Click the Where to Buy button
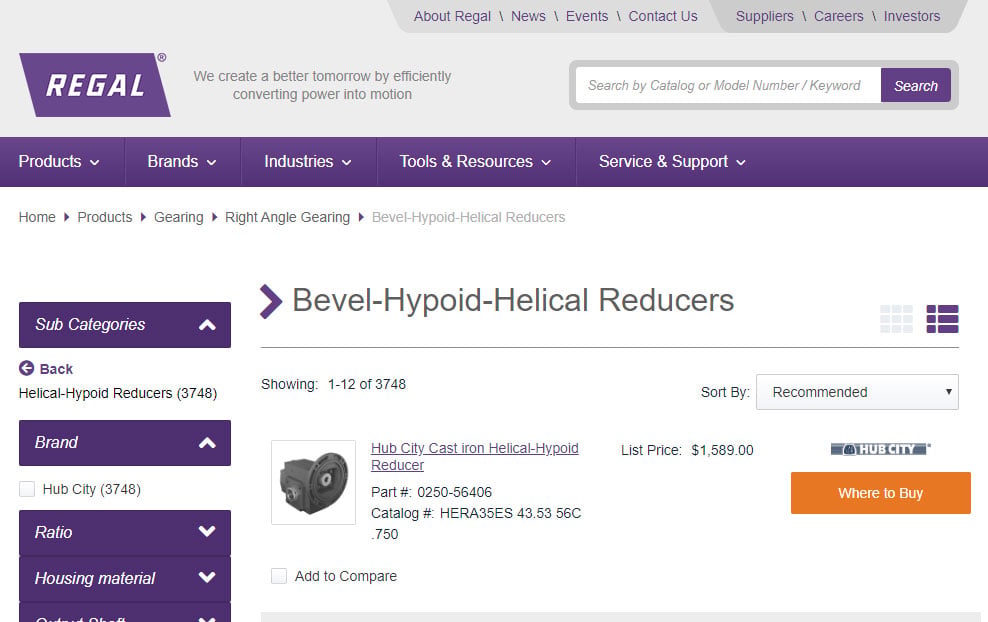The height and width of the screenshot is (622, 988). coord(880,493)
